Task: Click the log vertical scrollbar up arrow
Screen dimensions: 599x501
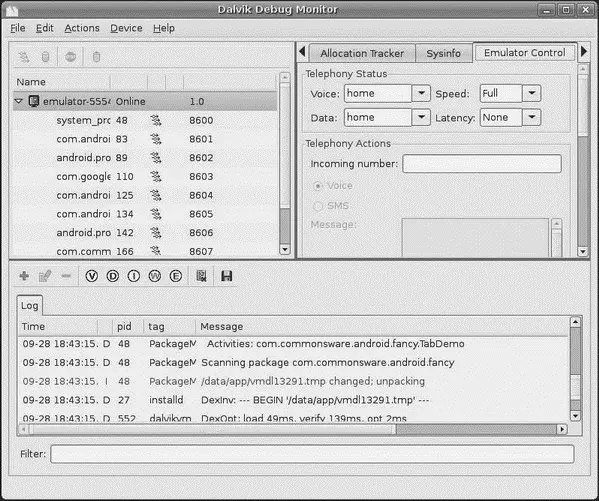Action: 575,322
